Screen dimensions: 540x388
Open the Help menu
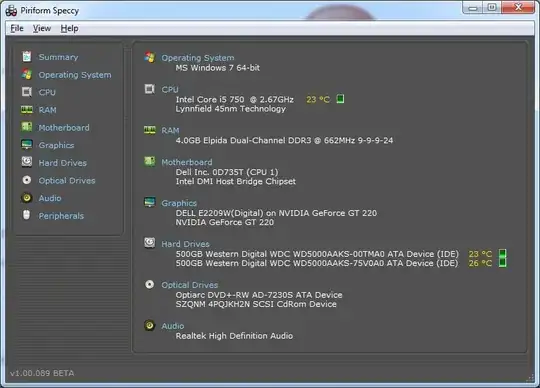tap(69, 28)
